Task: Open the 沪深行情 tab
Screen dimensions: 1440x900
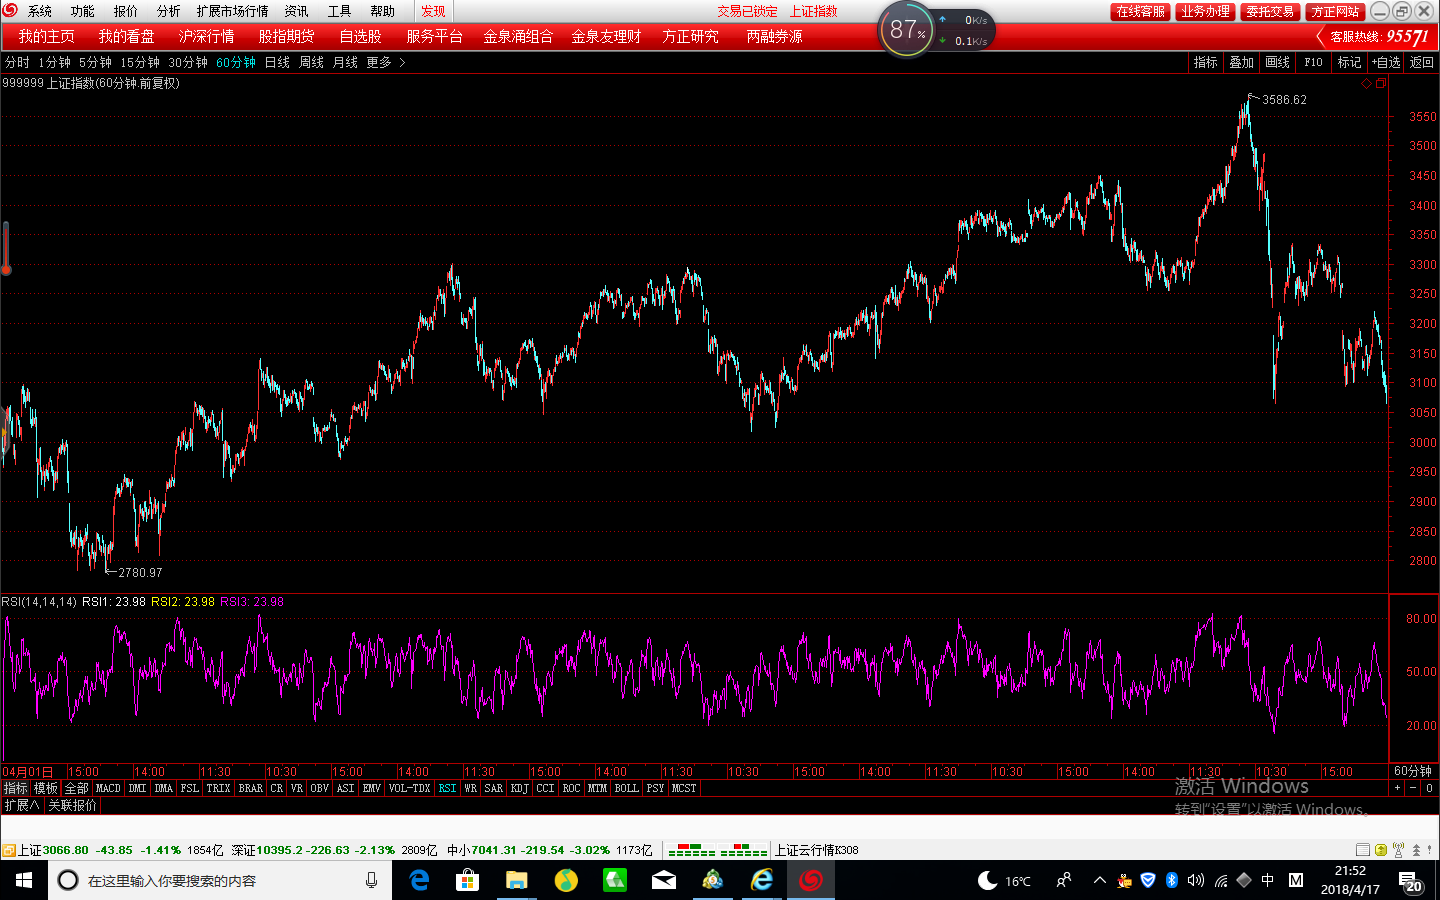Action: pyautogui.click(x=206, y=36)
